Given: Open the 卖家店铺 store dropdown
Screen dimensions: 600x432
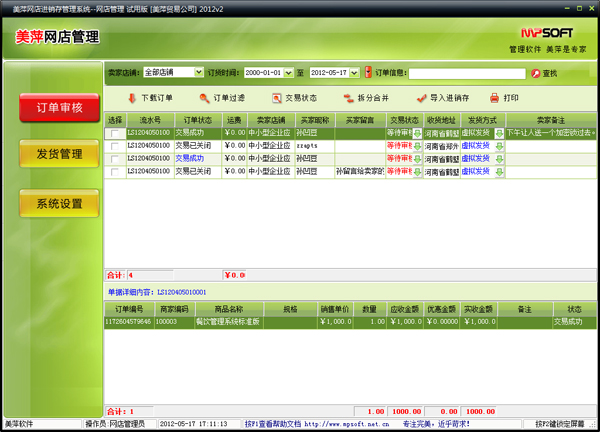Looking at the screenshot, I should coord(196,73).
